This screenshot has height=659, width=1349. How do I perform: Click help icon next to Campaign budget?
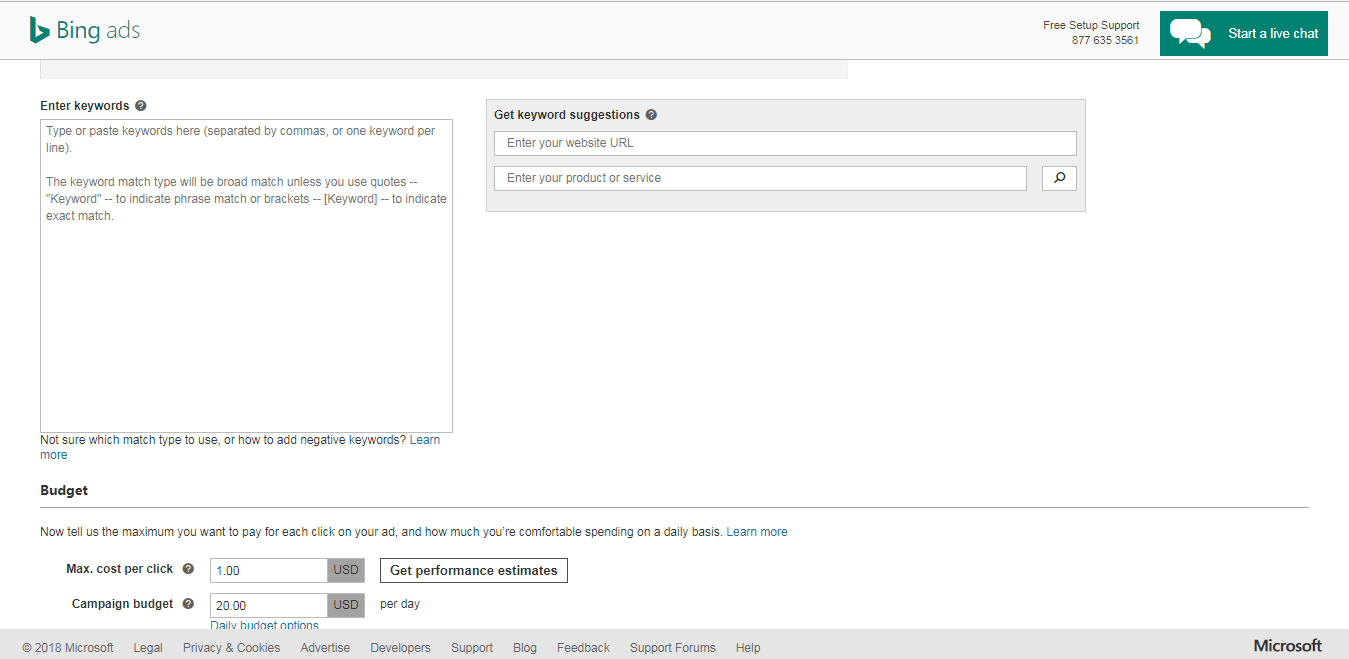[x=188, y=604]
